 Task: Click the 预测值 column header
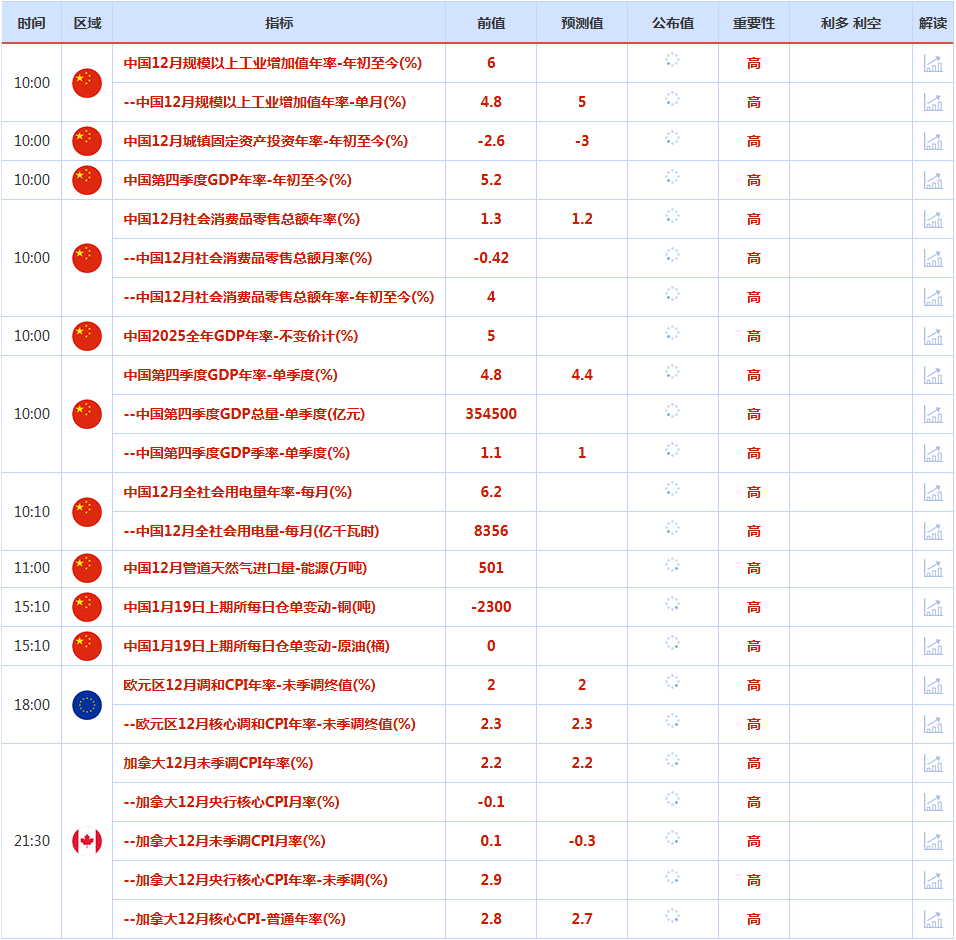582,23
